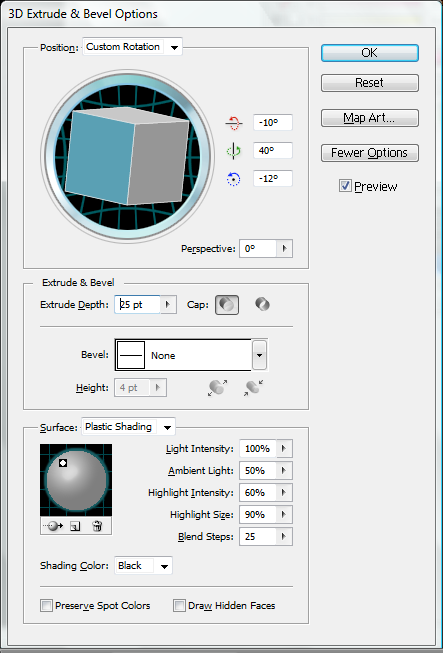443x653 pixels.
Task: Open the Shading Color Black dropdown
Action: tap(143, 566)
